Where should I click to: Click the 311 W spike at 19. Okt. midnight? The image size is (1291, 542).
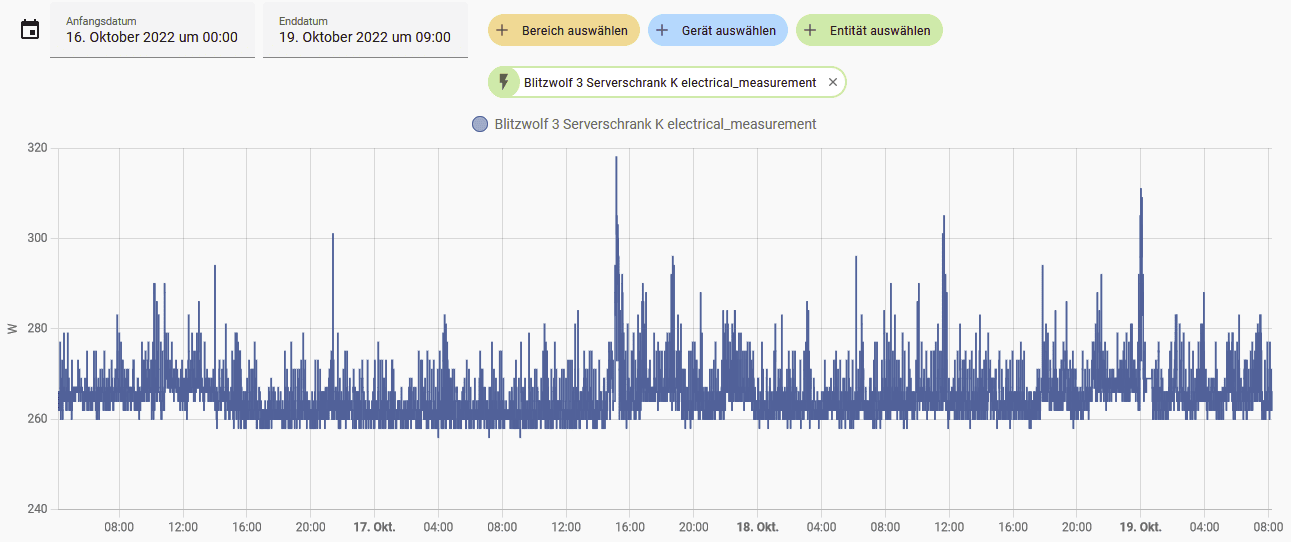[x=1140, y=189]
